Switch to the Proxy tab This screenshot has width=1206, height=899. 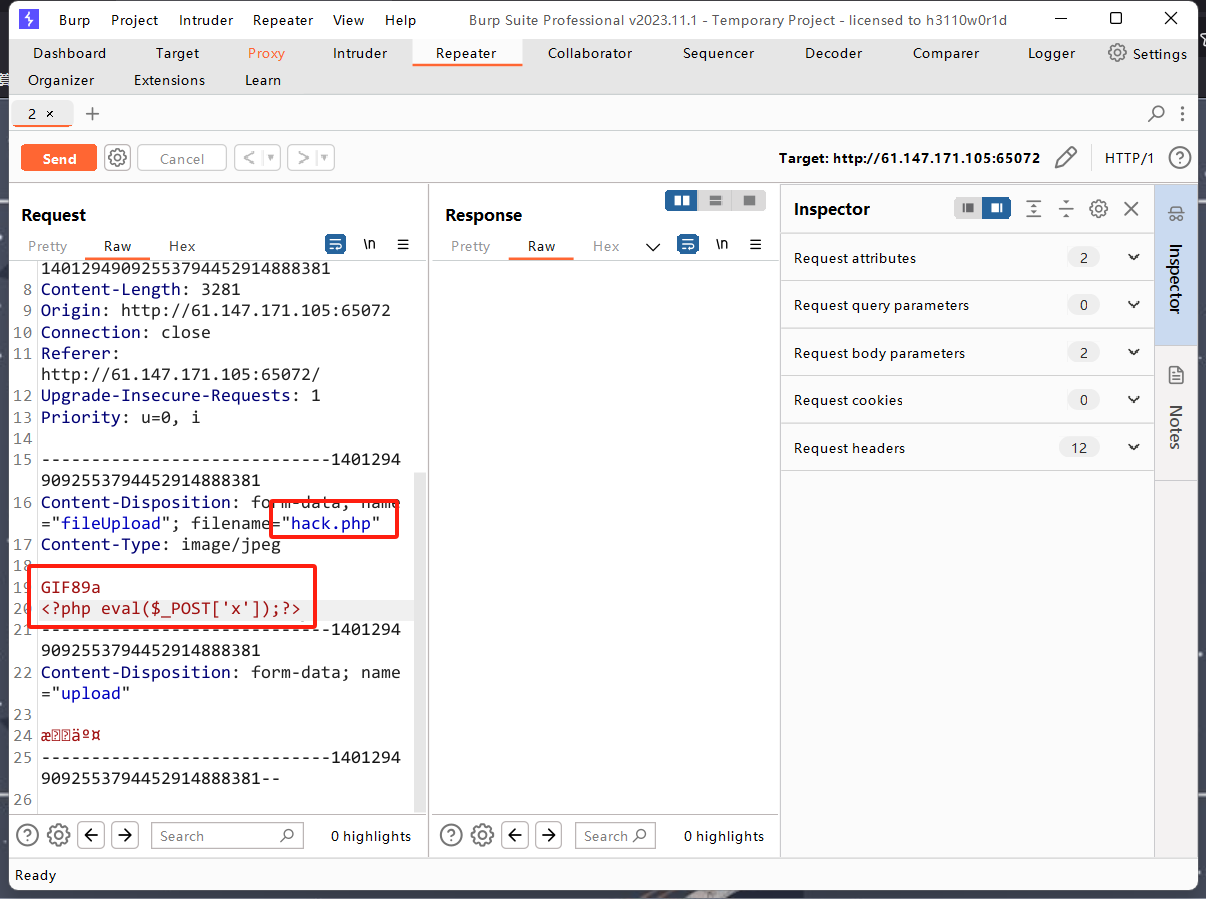266,53
